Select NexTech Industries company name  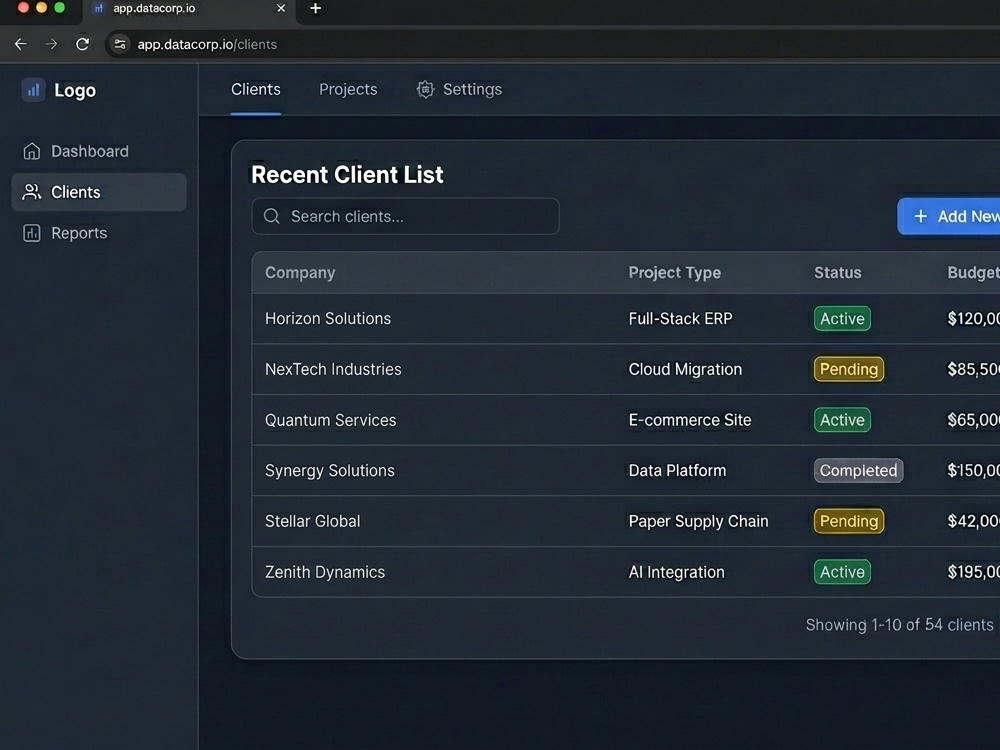pyautogui.click(x=333, y=369)
